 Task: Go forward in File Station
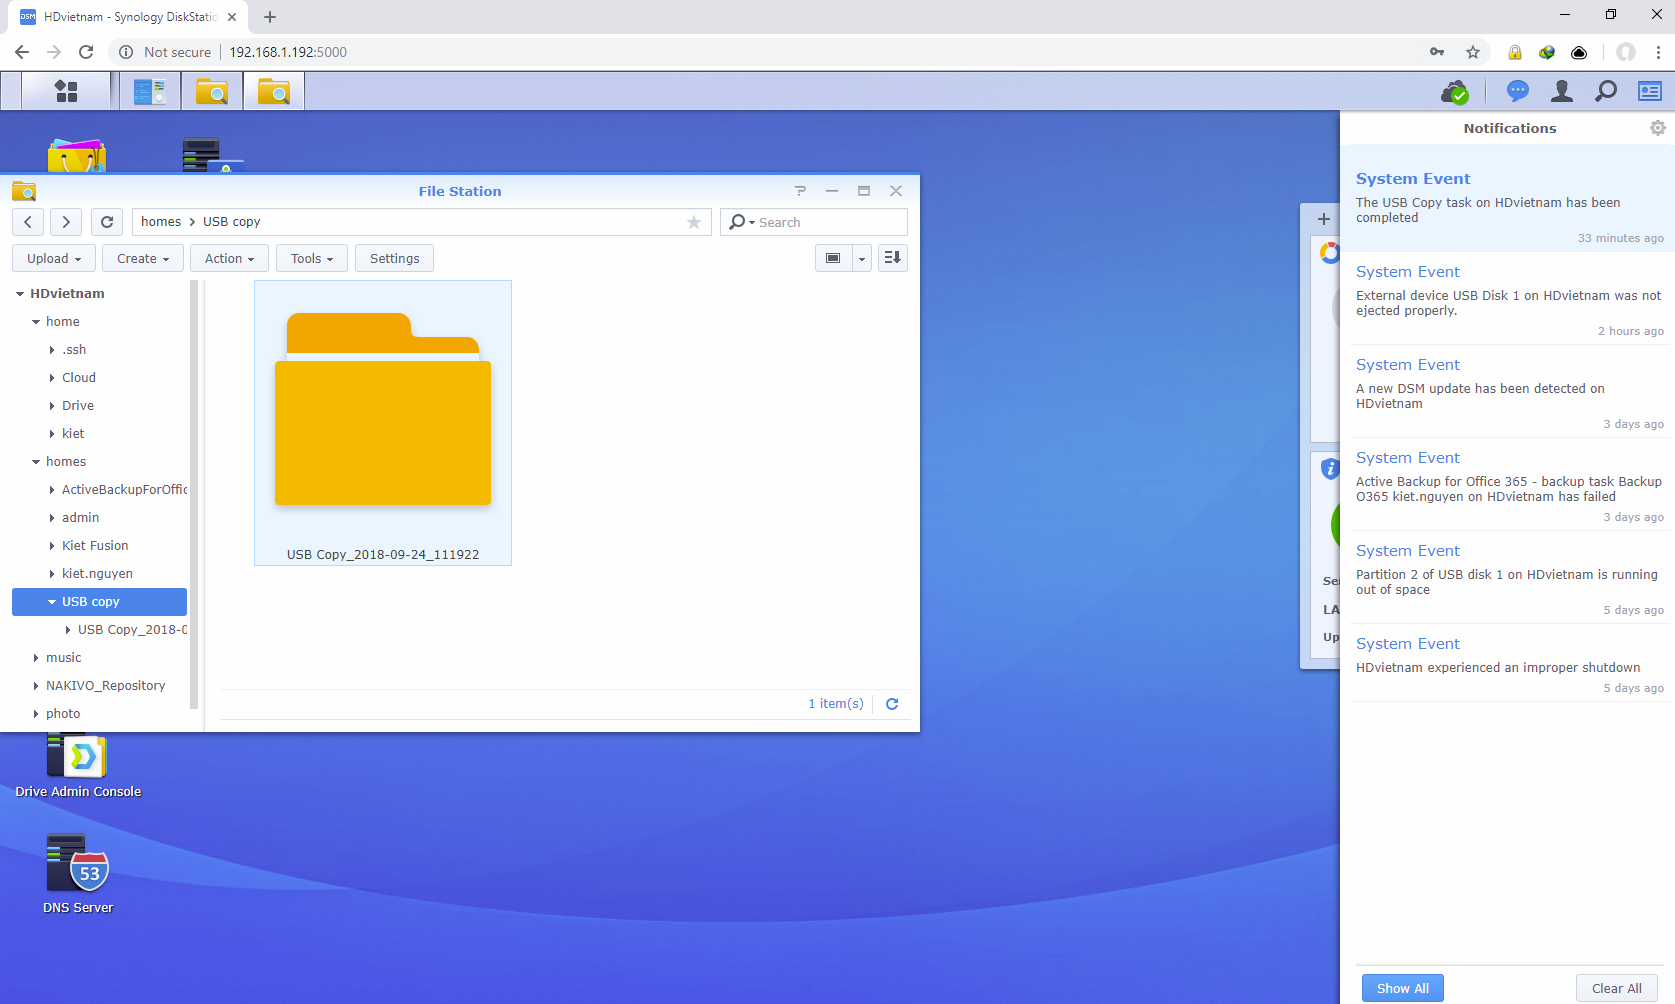point(66,222)
